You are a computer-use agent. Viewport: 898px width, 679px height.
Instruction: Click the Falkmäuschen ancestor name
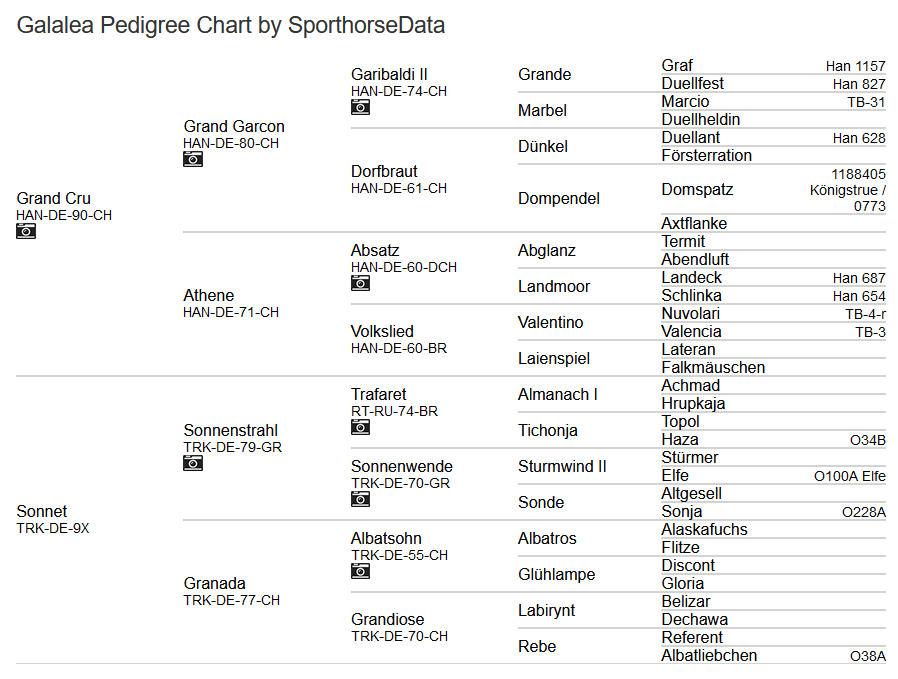(x=713, y=368)
